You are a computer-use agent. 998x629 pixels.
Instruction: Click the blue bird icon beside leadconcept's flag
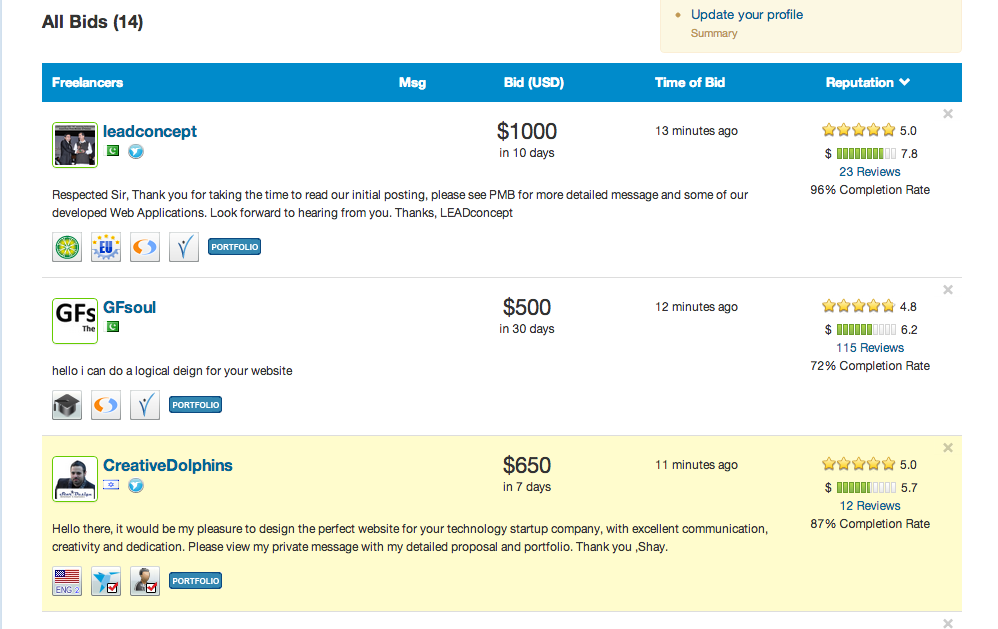(136, 151)
